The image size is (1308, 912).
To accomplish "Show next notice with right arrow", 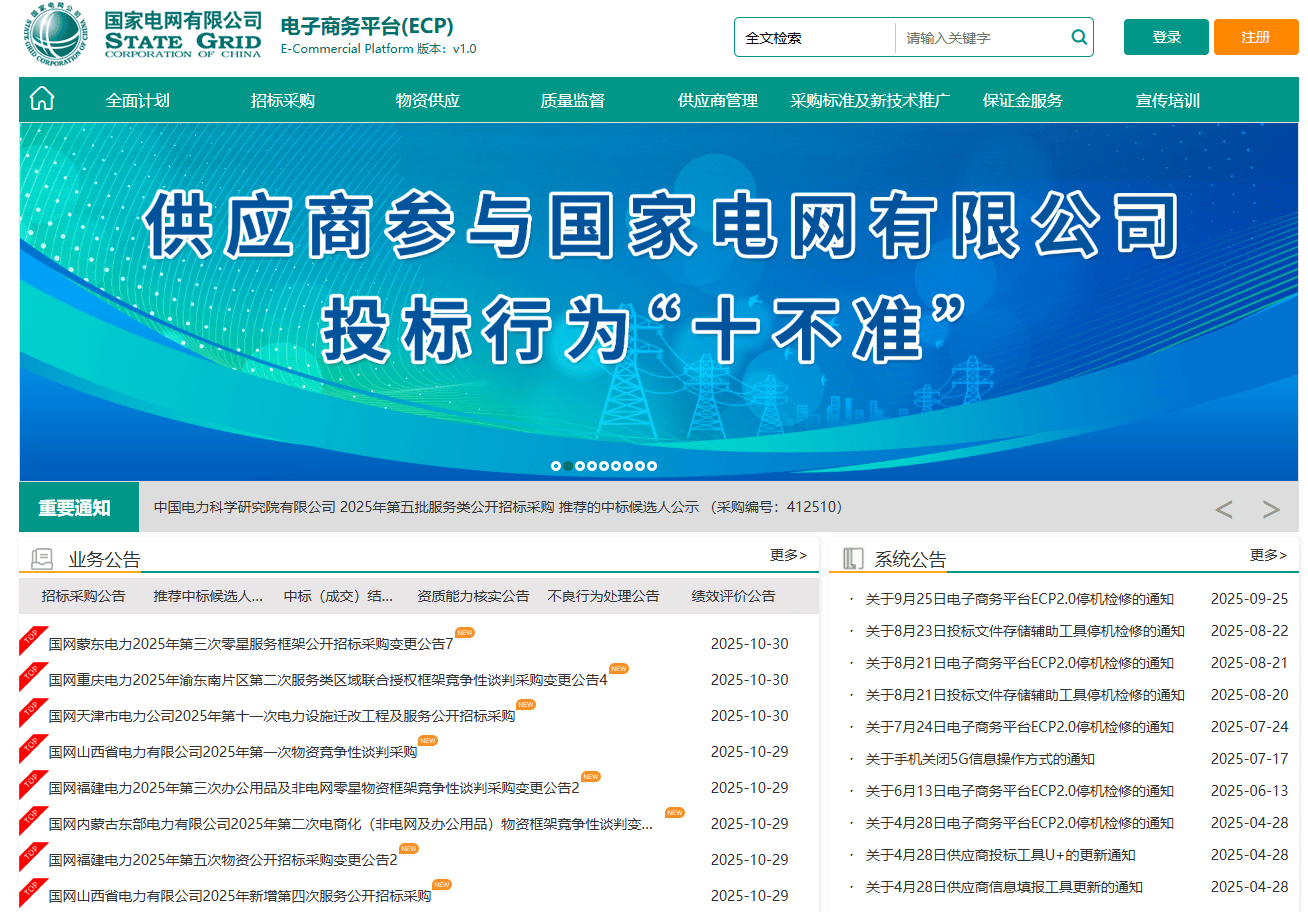I will (x=1271, y=509).
